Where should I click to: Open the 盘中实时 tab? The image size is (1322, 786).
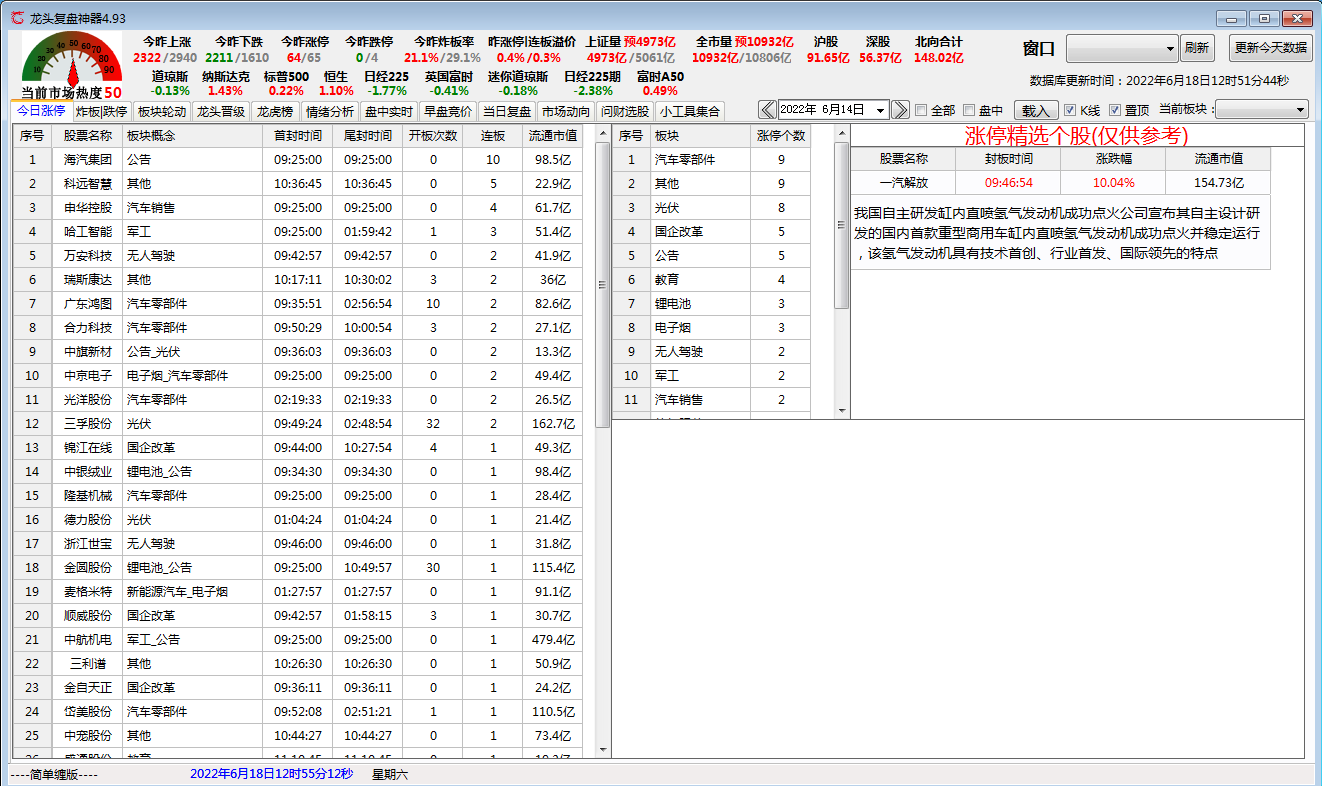[x=389, y=111]
